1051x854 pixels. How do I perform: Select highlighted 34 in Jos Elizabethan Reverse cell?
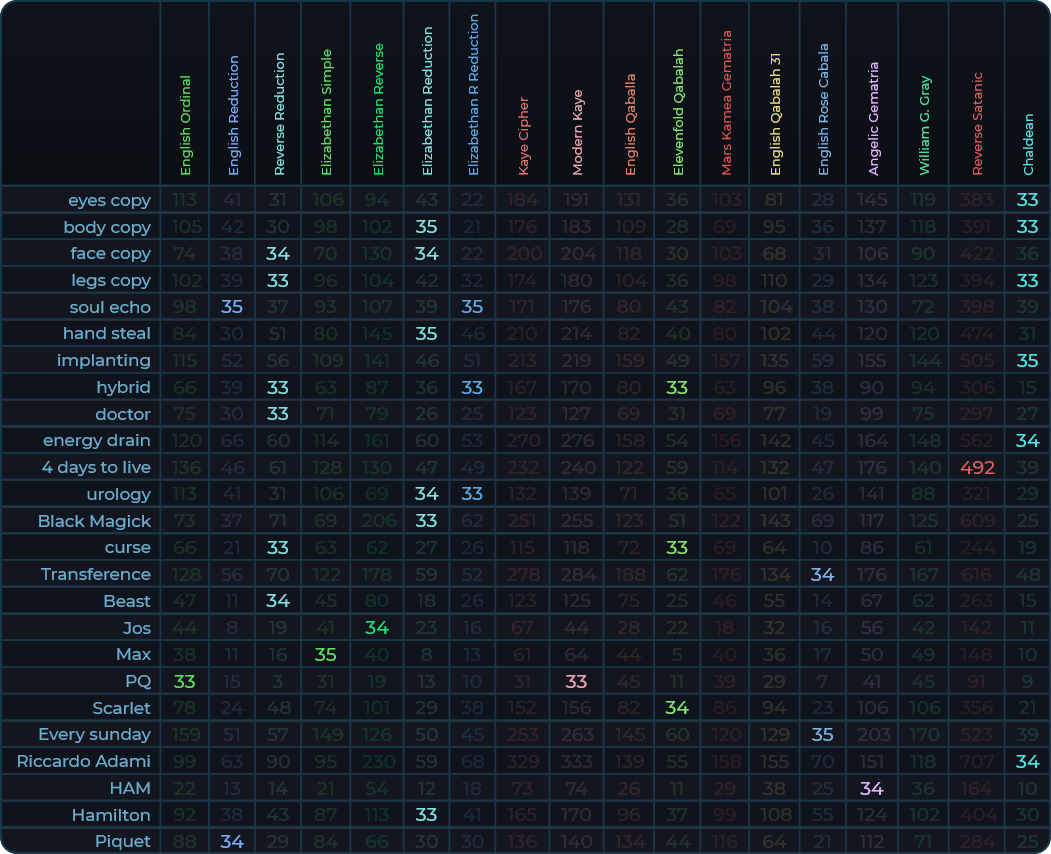click(377, 627)
